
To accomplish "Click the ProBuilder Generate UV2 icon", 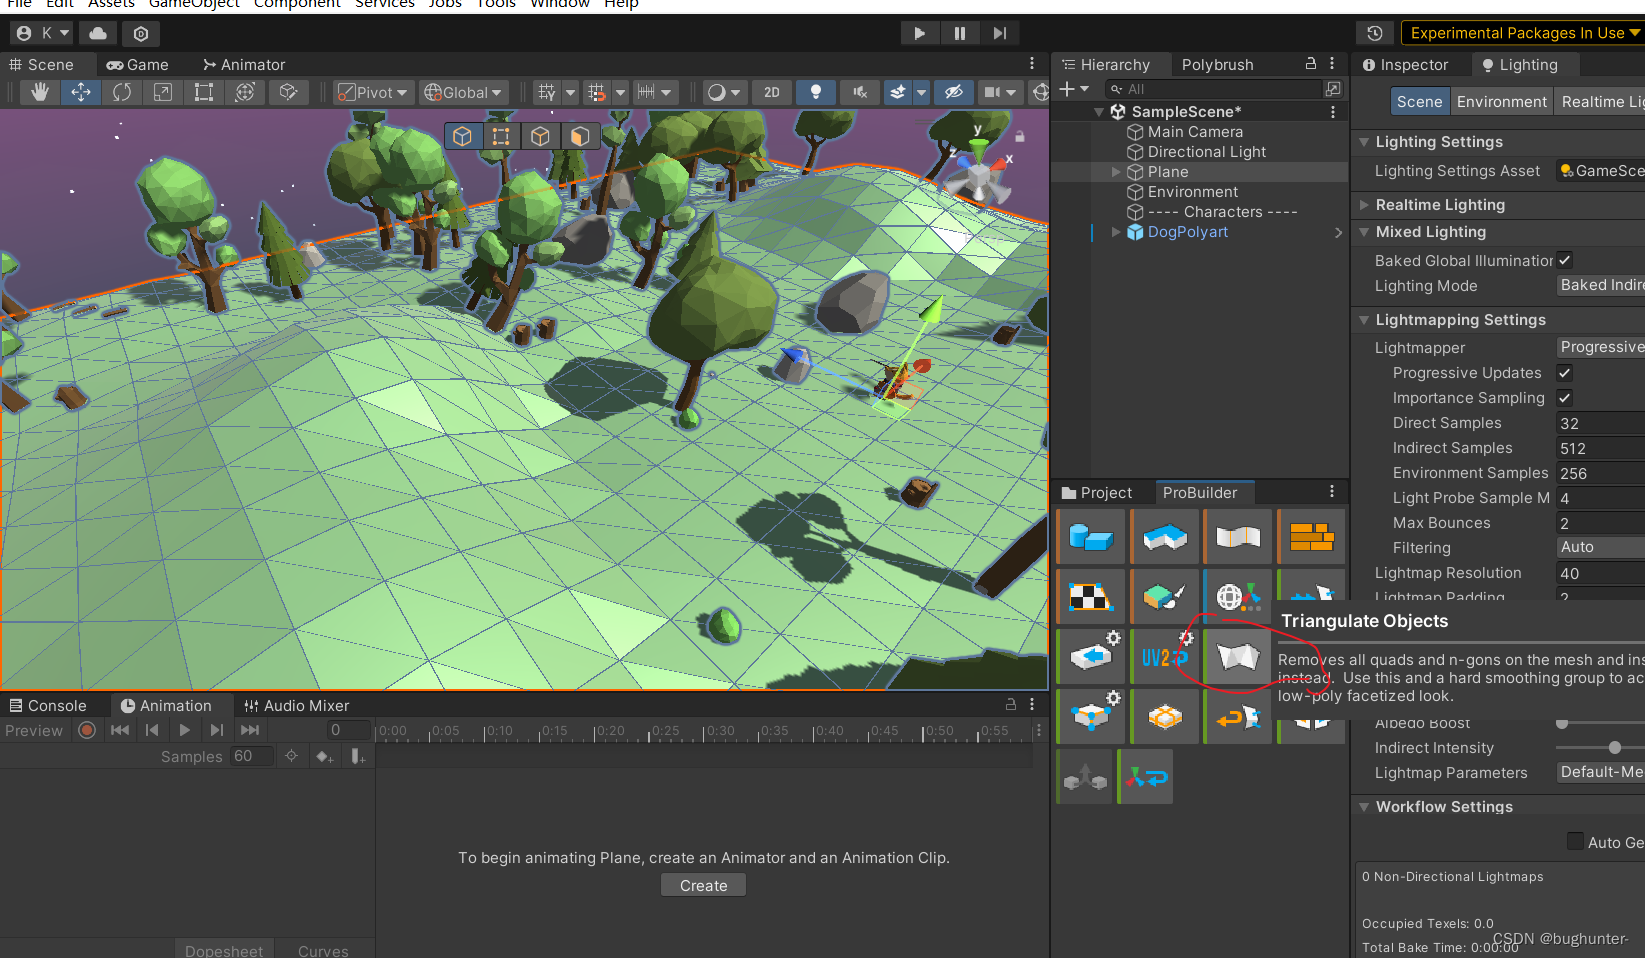I will tap(1165, 657).
